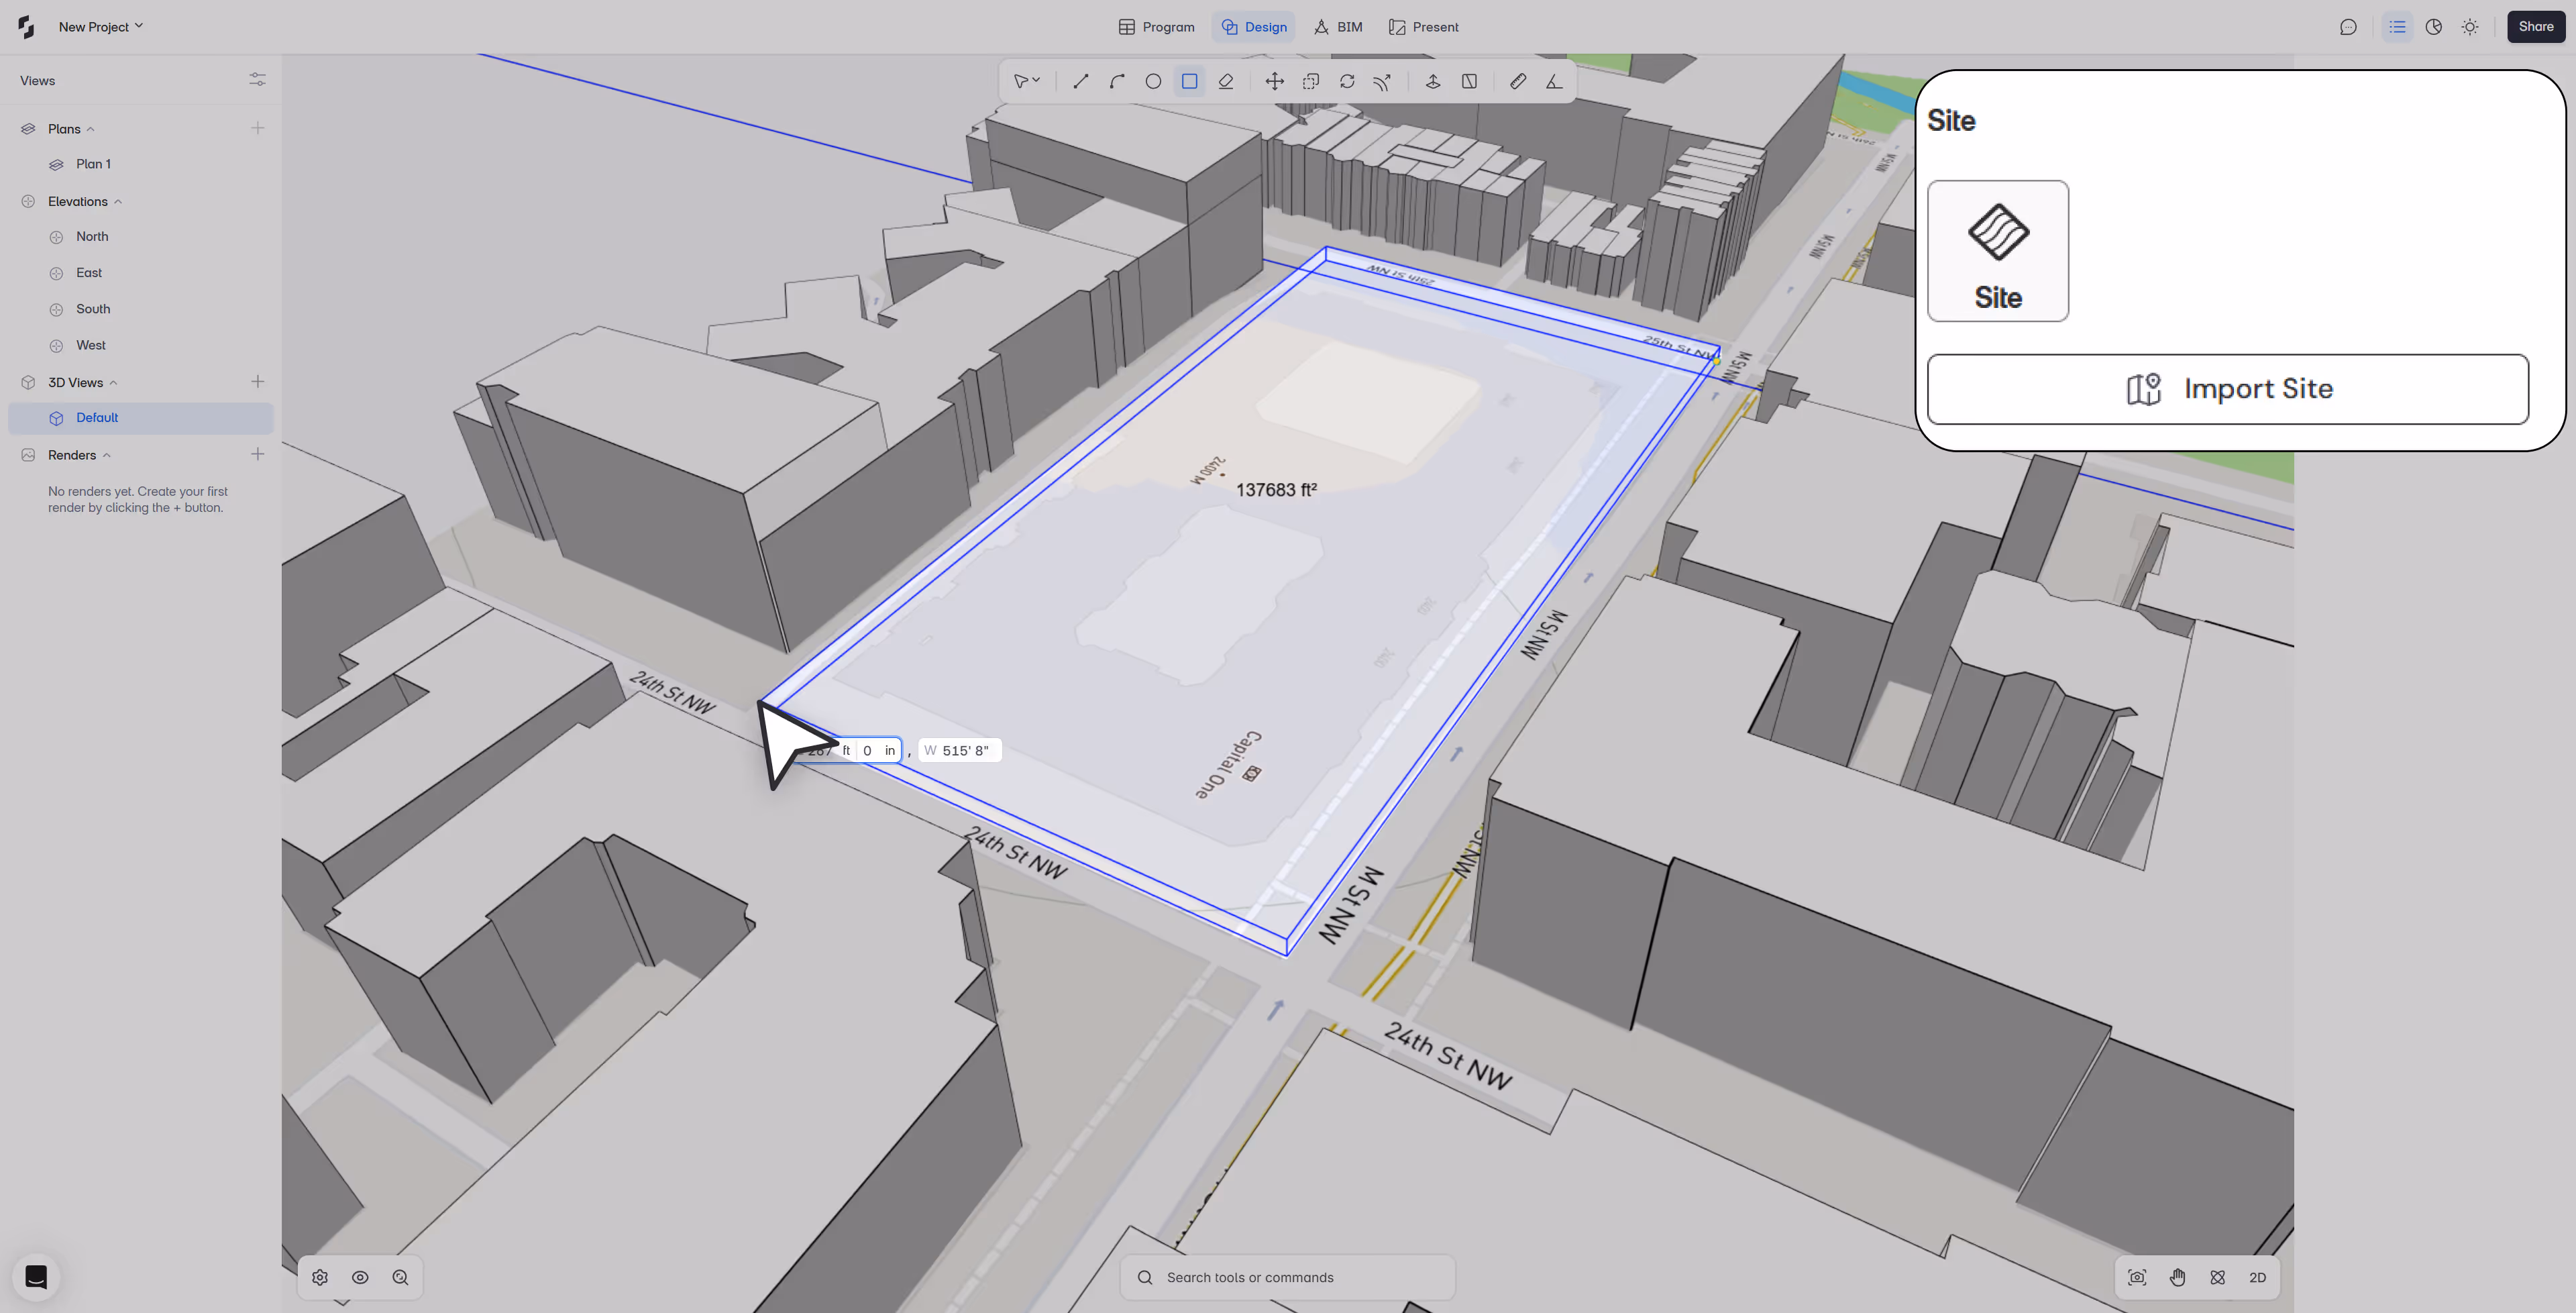Add a new 3D view

pyautogui.click(x=257, y=381)
